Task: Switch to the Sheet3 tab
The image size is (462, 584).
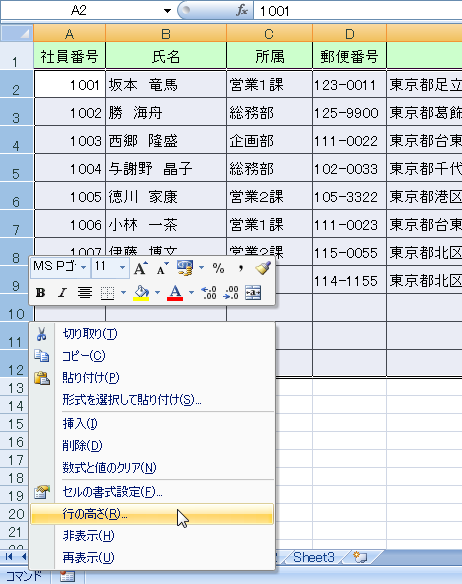Action: tap(314, 558)
